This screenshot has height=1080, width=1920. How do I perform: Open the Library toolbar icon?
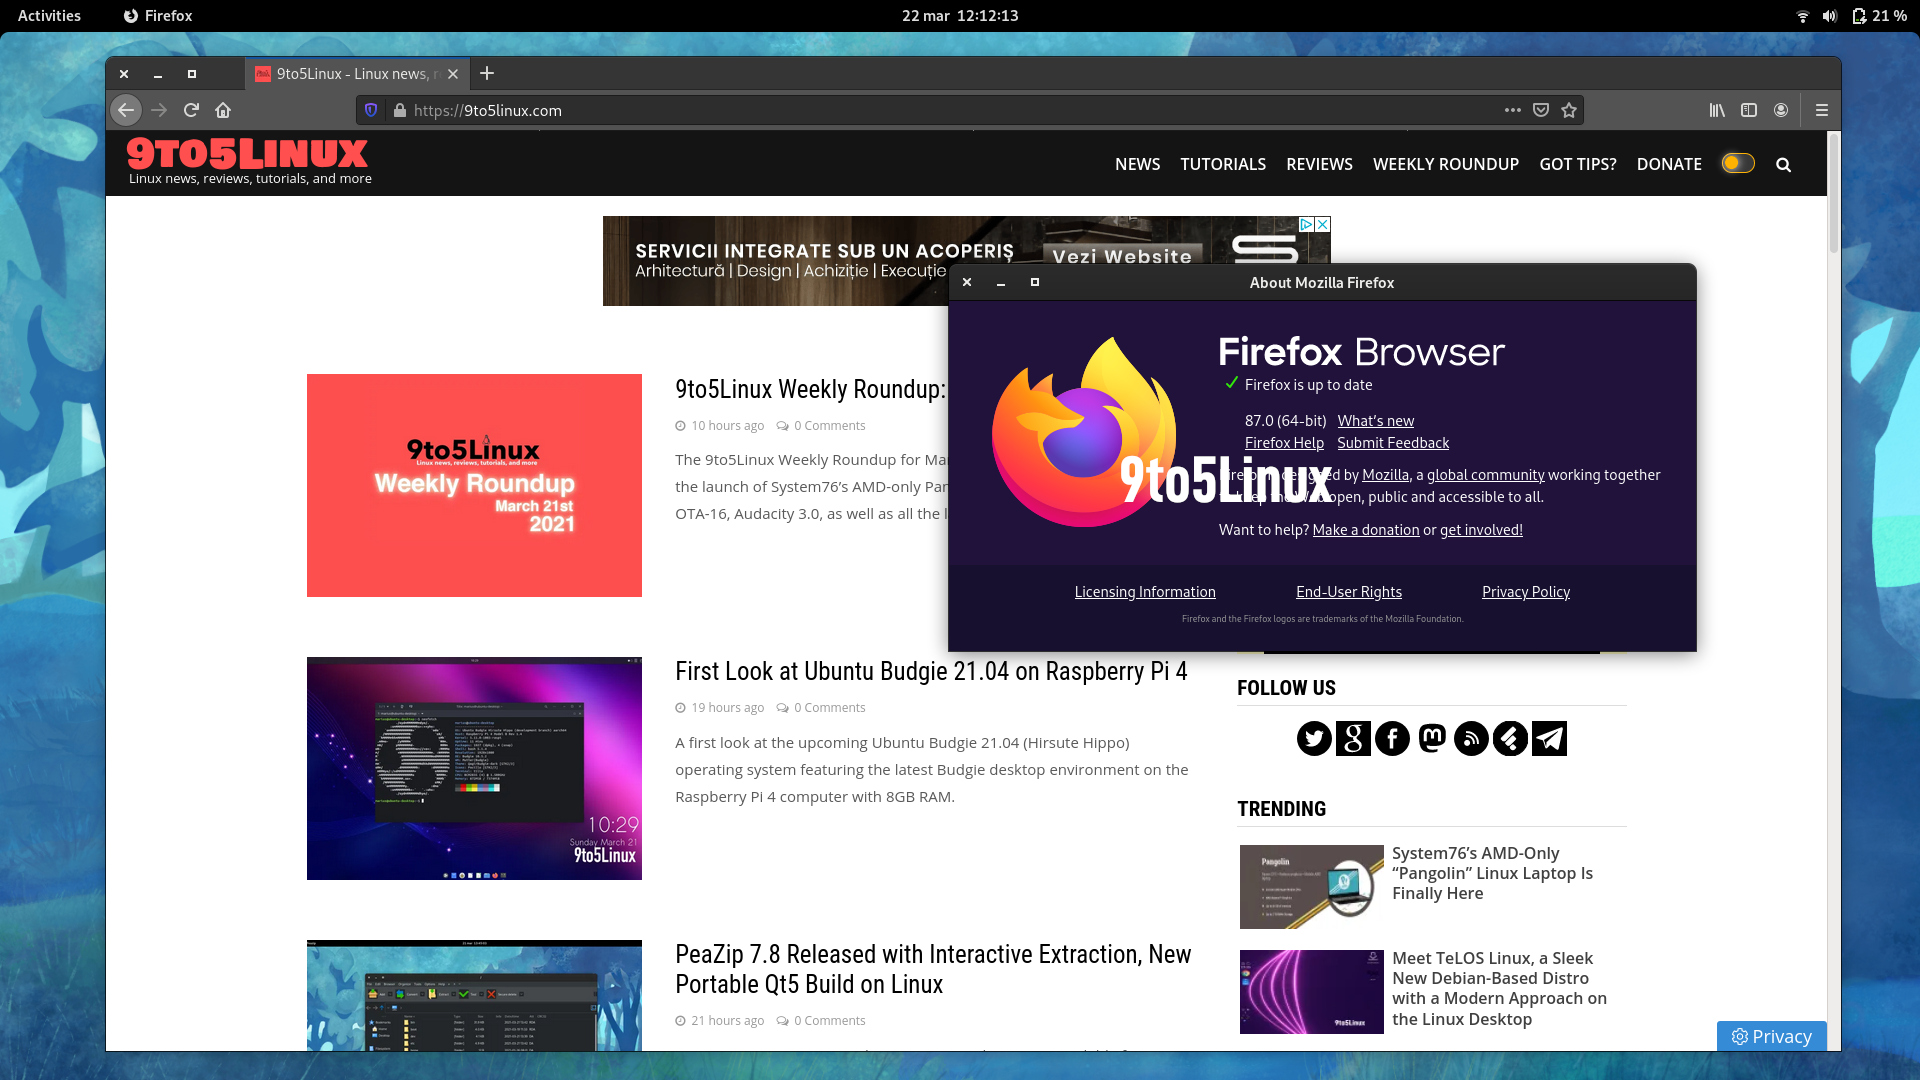pos(1717,110)
